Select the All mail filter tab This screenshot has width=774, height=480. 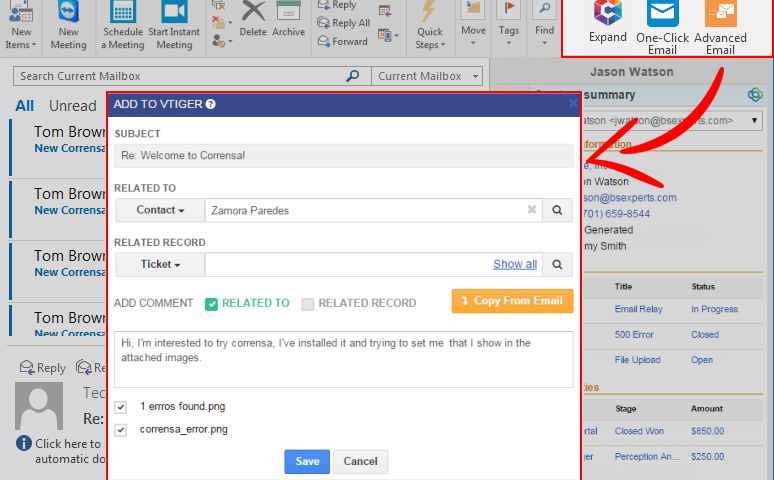click(24, 106)
